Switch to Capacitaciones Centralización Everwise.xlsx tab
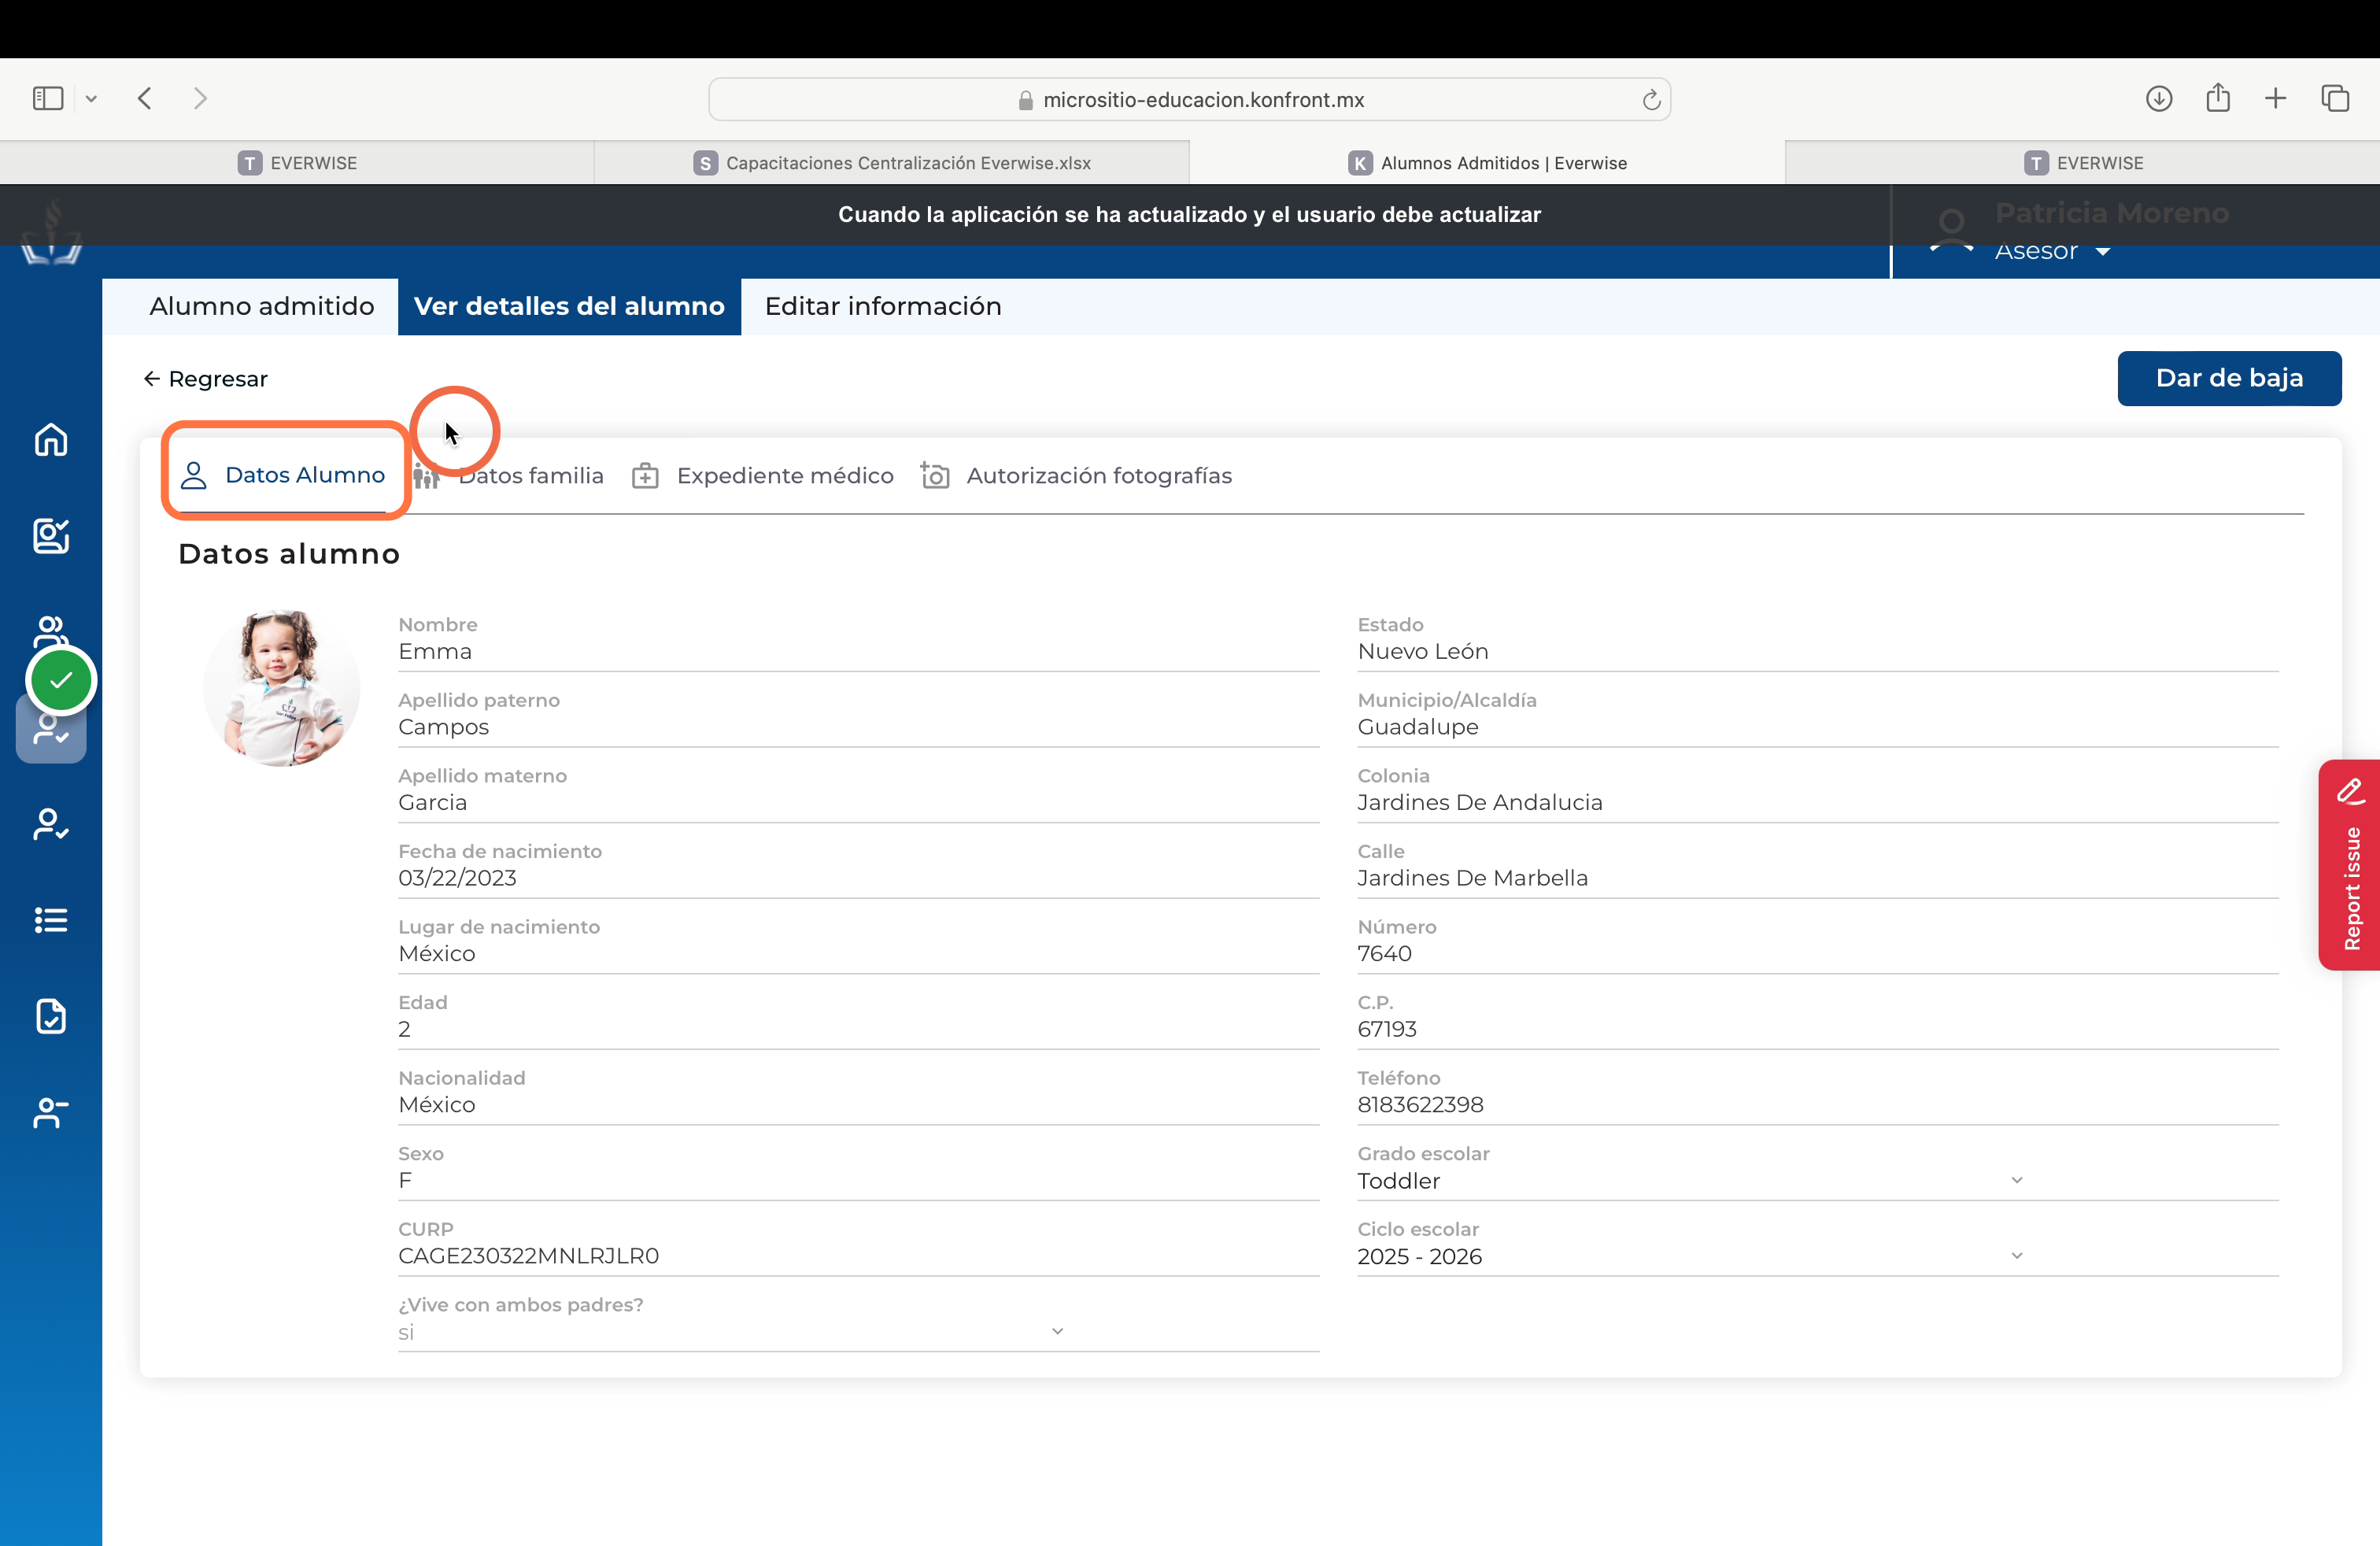This screenshot has height=1546, width=2380. [892, 163]
